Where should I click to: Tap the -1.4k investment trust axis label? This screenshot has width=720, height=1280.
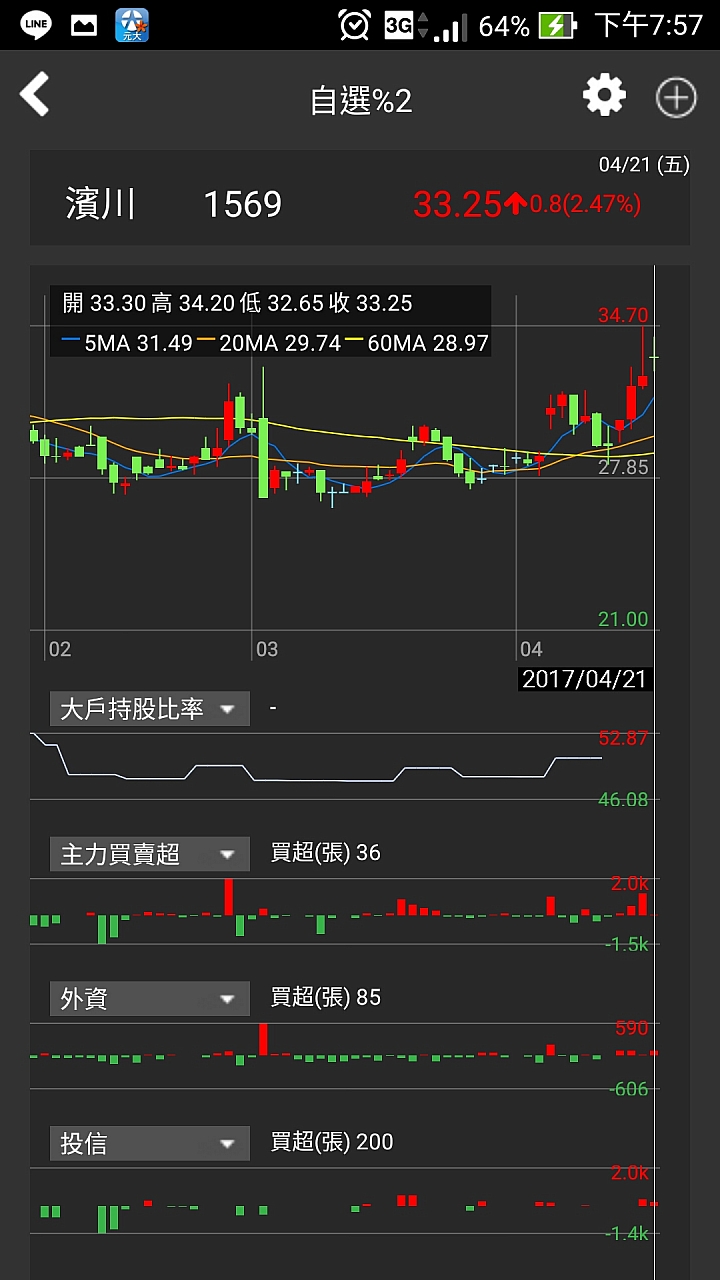[627, 1233]
